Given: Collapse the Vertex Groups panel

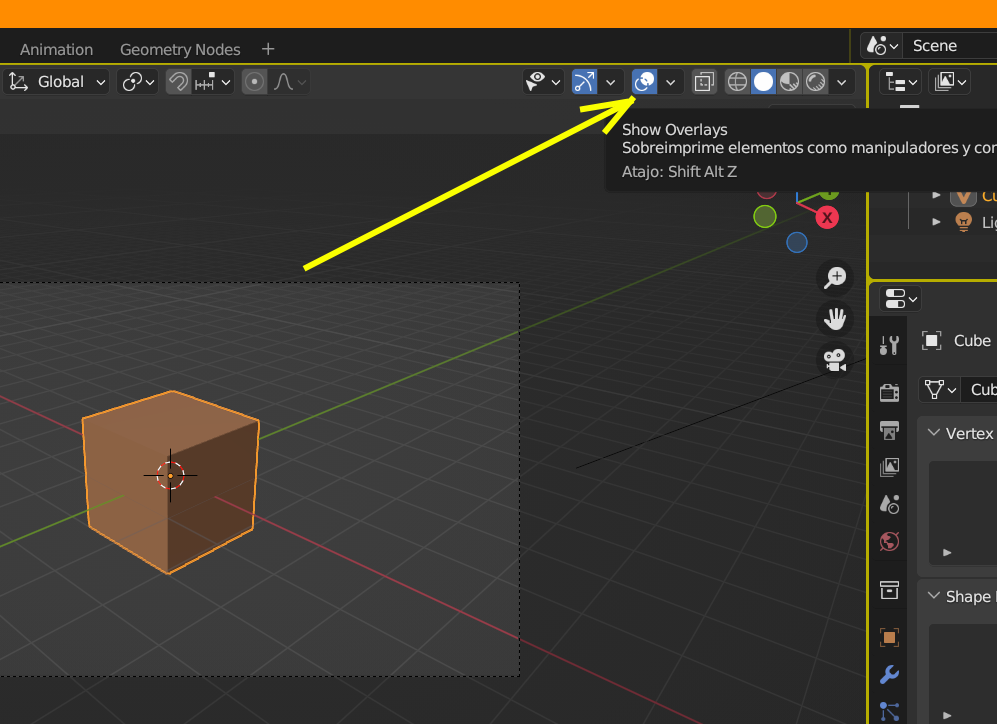Looking at the screenshot, I should point(933,433).
